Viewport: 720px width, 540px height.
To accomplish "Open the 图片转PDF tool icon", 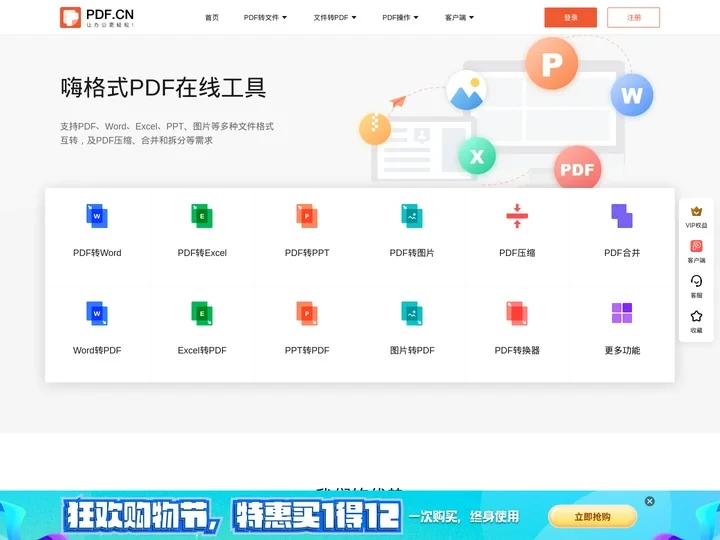I will pyautogui.click(x=412, y=313).
